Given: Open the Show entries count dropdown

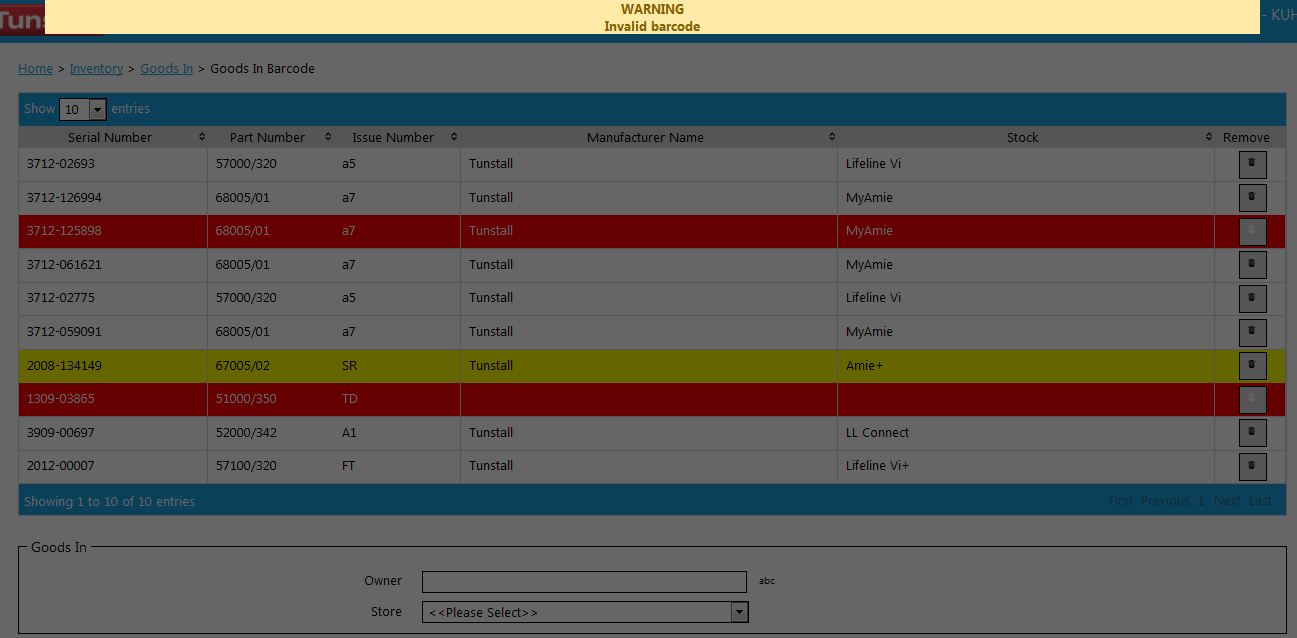Looking at the screenshot, I should point(83,109).
